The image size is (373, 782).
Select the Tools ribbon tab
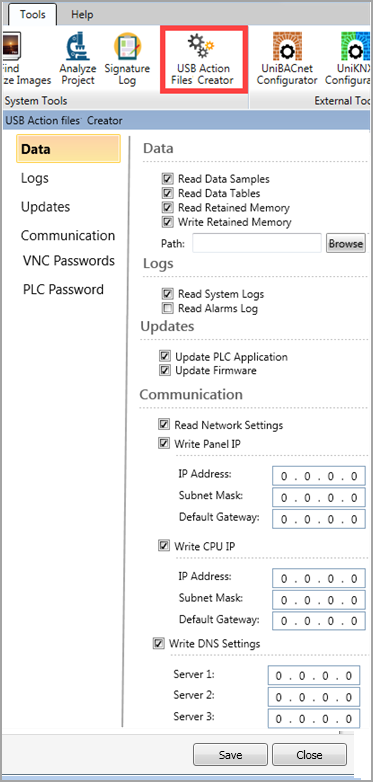pos(32,14)
